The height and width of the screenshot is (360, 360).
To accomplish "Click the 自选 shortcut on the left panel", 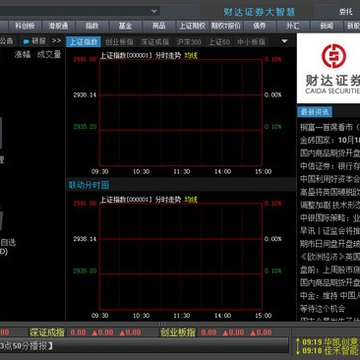I will point(8,242).
